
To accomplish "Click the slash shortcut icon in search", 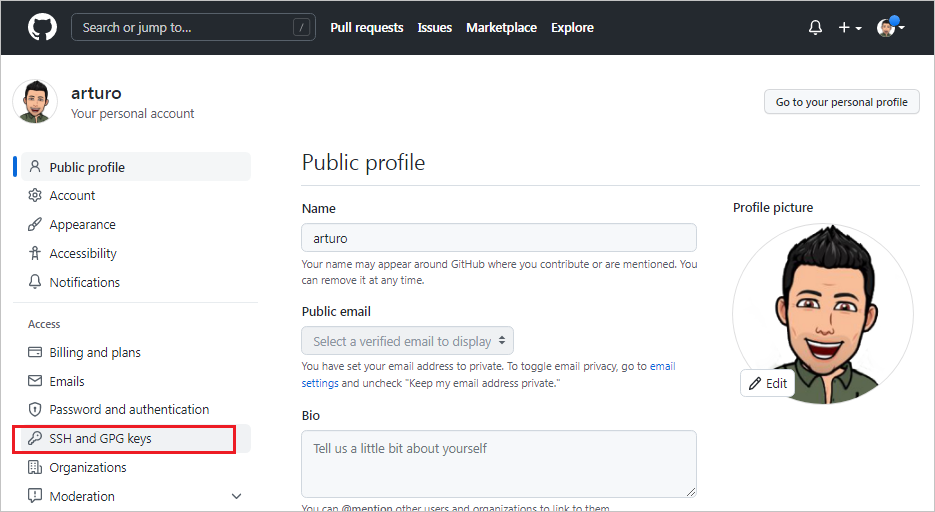I will pyautogui.click(x=301, y=27).
